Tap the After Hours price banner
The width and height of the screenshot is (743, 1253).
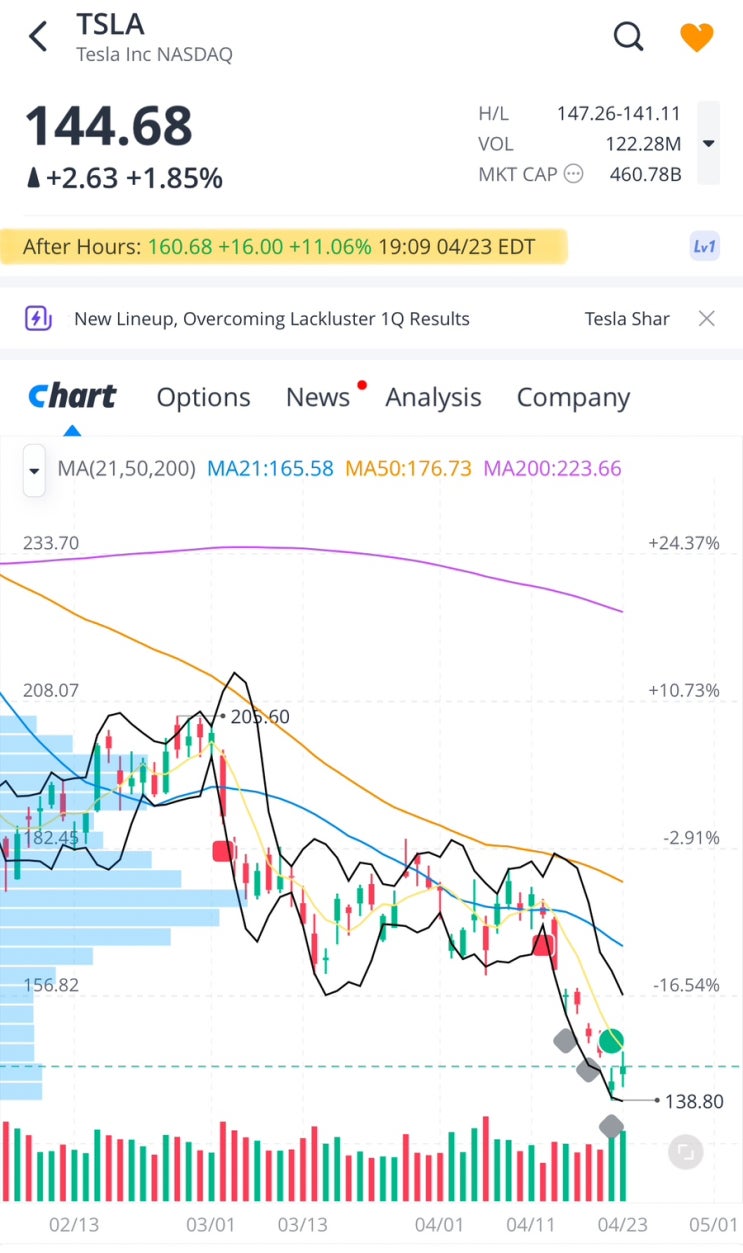tap(283, 246)
